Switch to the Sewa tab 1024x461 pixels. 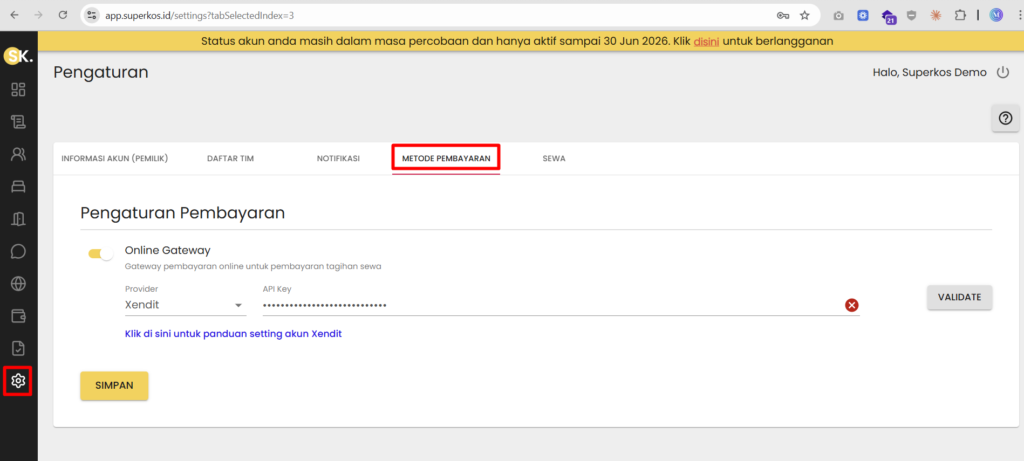pos(554,159)
